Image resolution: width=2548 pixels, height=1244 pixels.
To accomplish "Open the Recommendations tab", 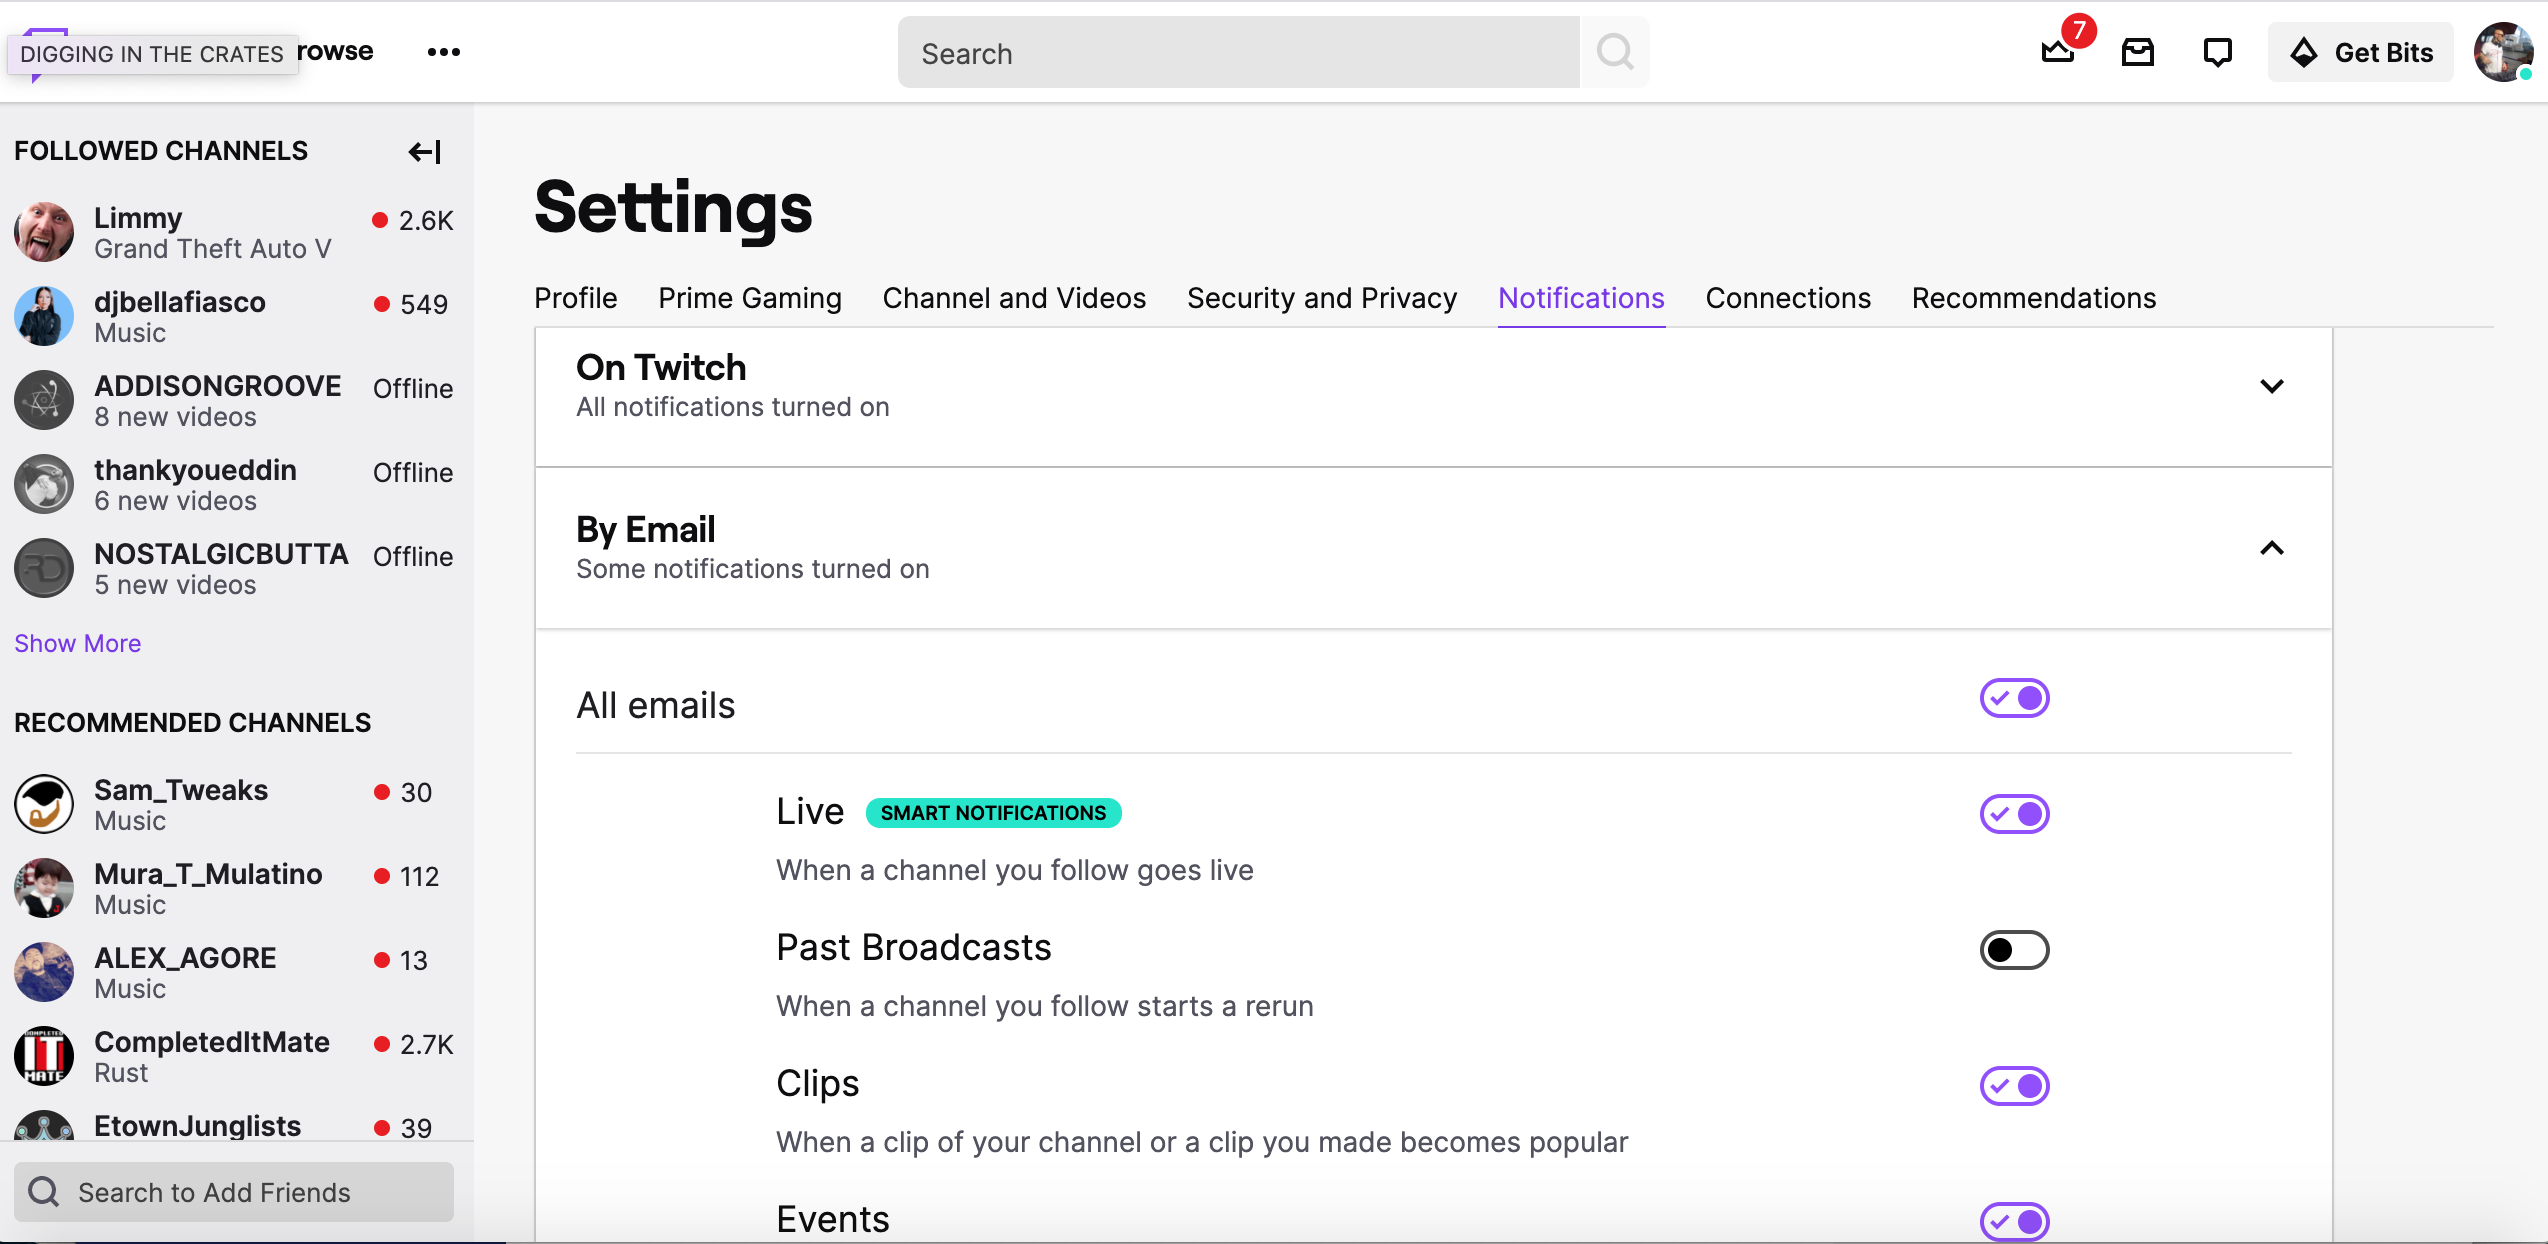I will pyautogui.click(x=2033, y=298).
